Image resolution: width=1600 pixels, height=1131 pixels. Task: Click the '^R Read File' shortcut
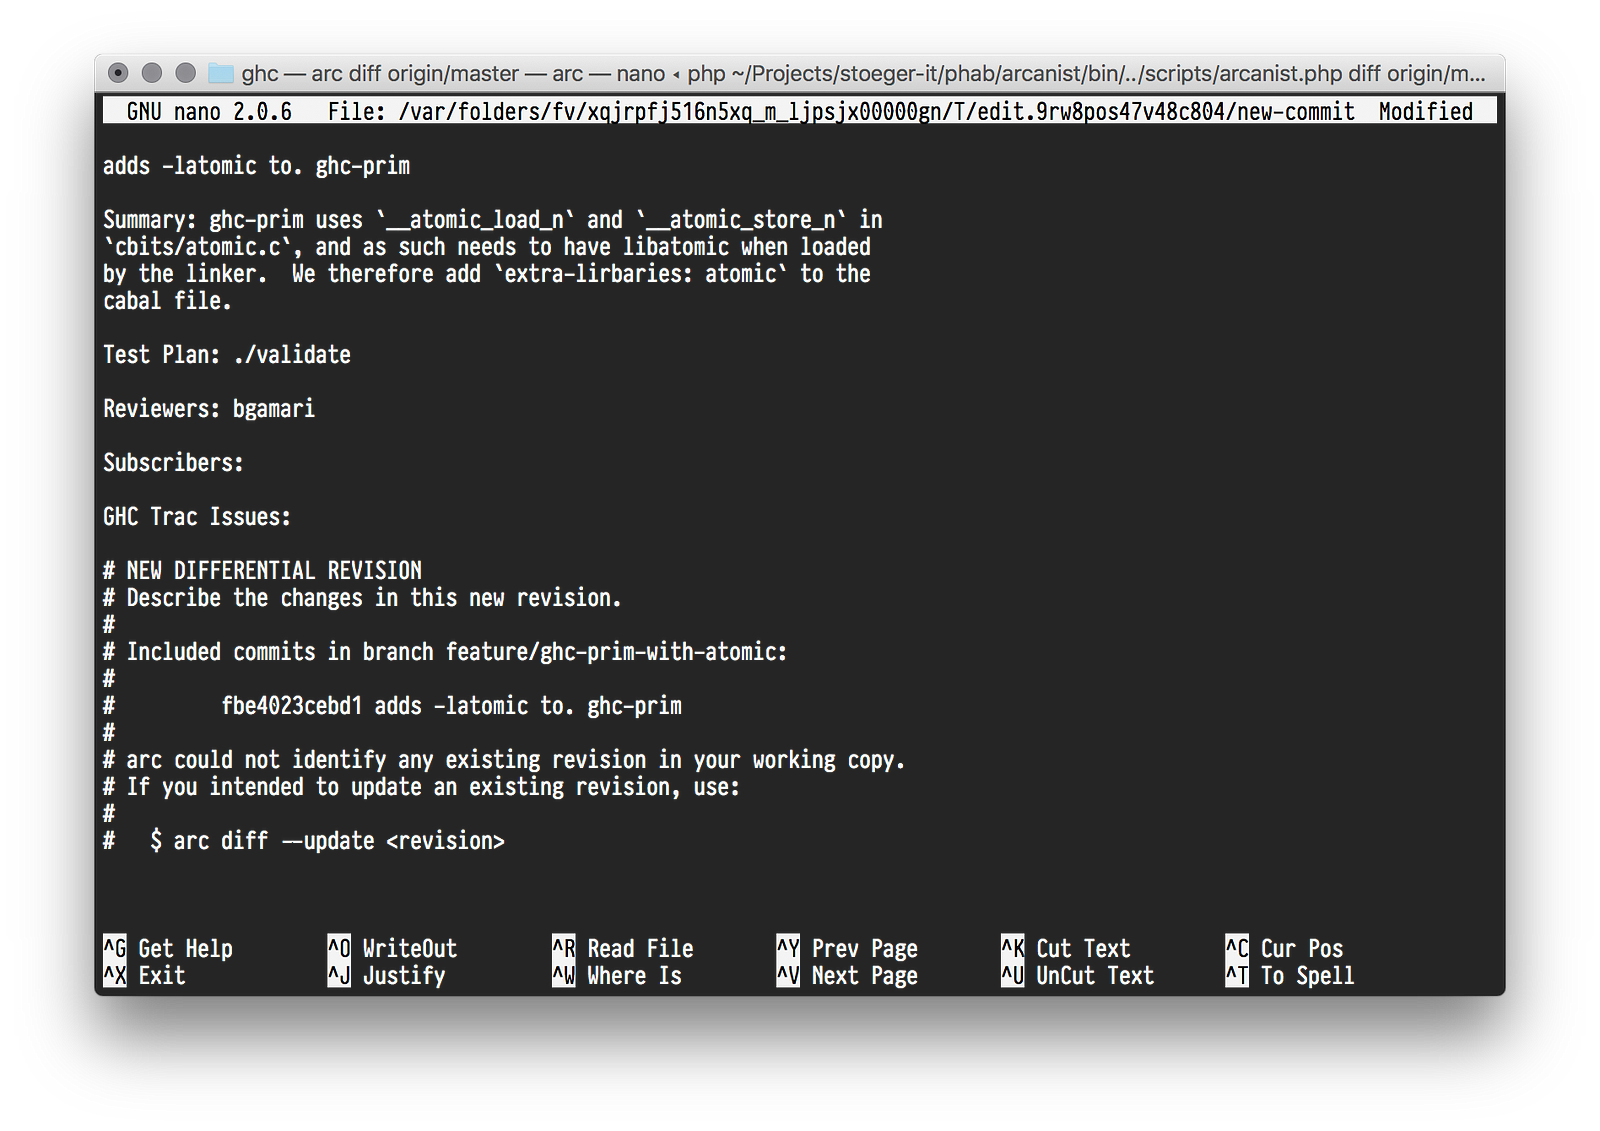(622, 949)
